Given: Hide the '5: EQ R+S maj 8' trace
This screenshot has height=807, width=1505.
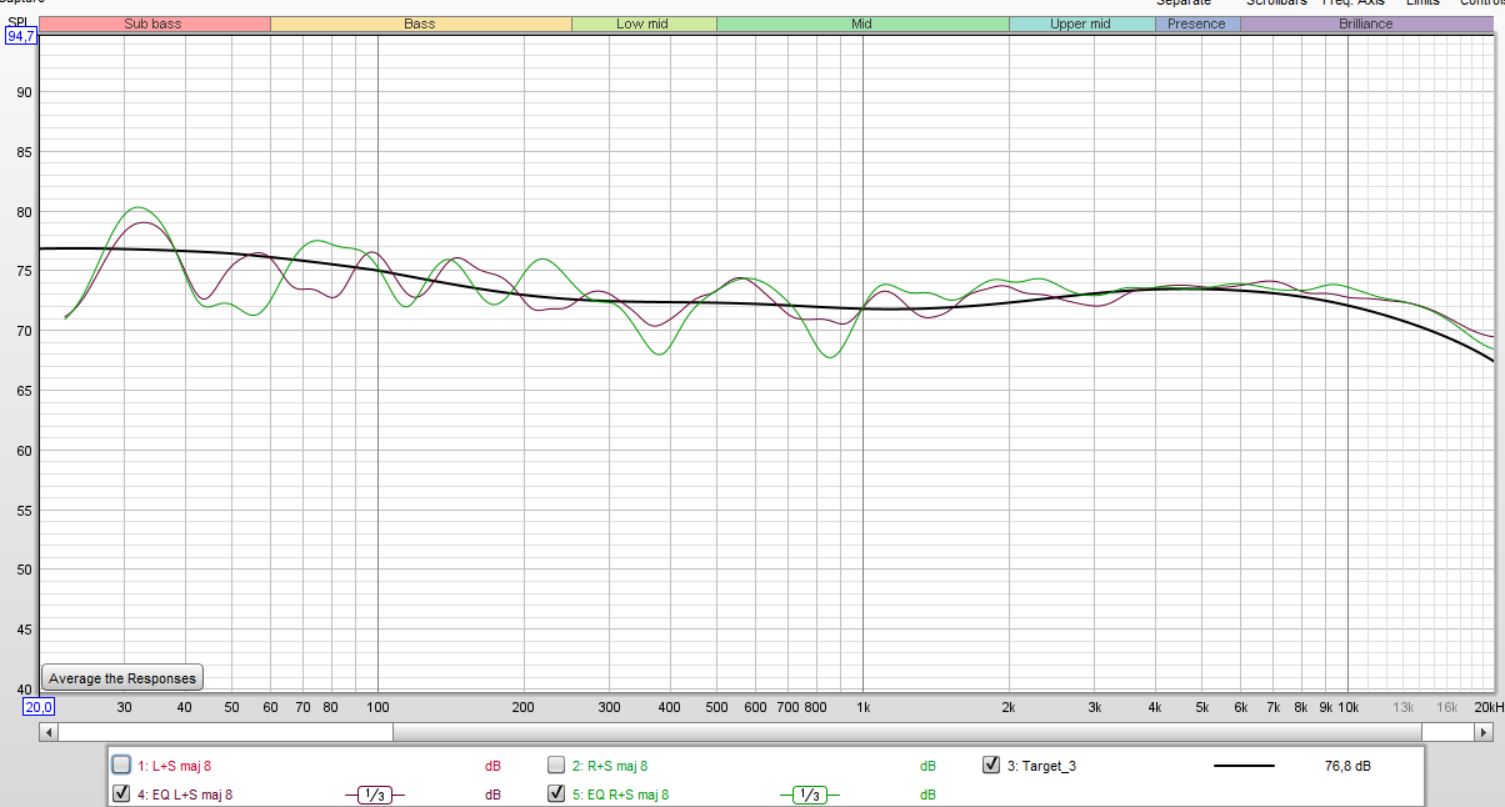Looking at the screenshot, I should [x=557, y=795].
